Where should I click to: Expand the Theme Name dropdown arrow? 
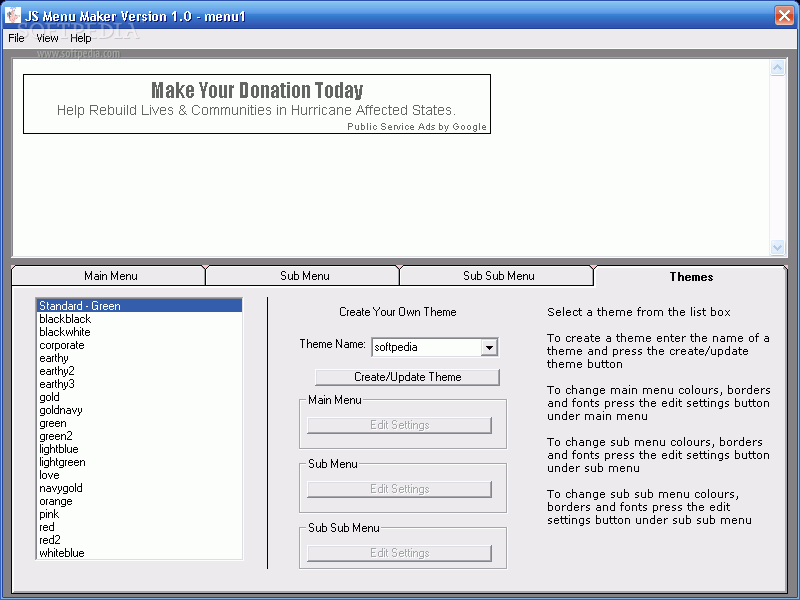489,347
